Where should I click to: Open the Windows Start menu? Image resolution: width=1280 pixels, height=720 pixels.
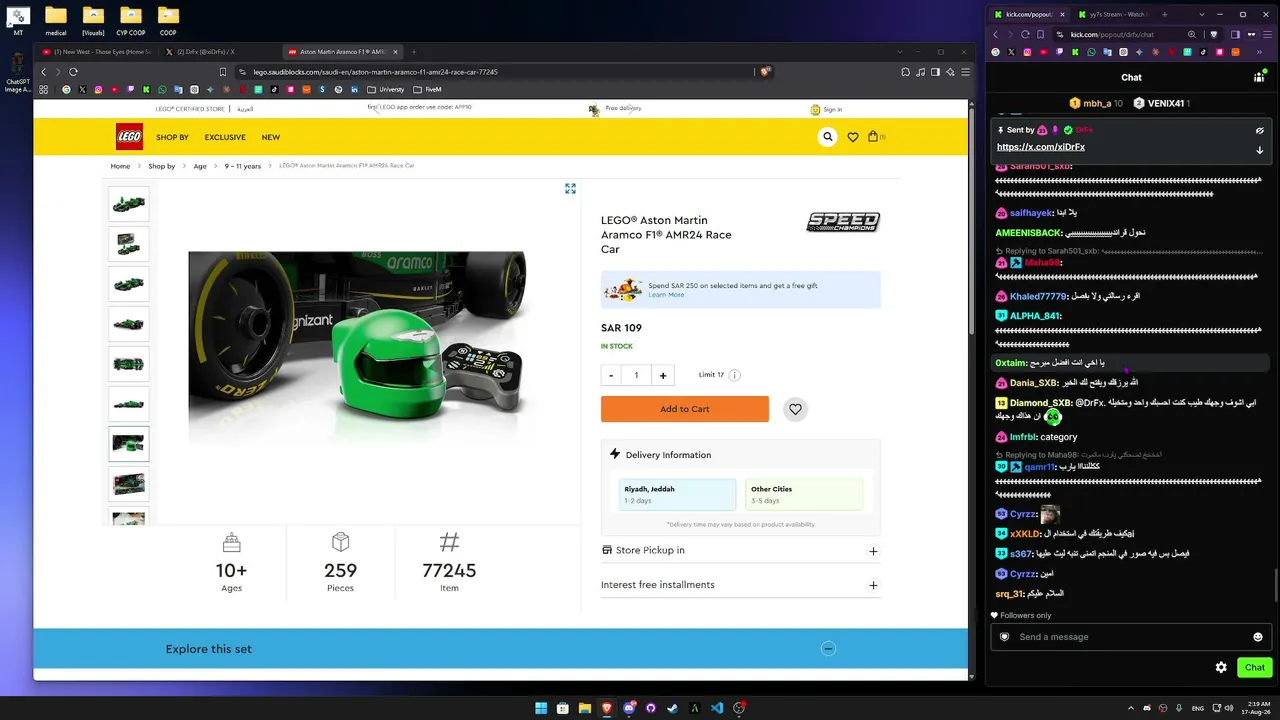tap(541, 708)
